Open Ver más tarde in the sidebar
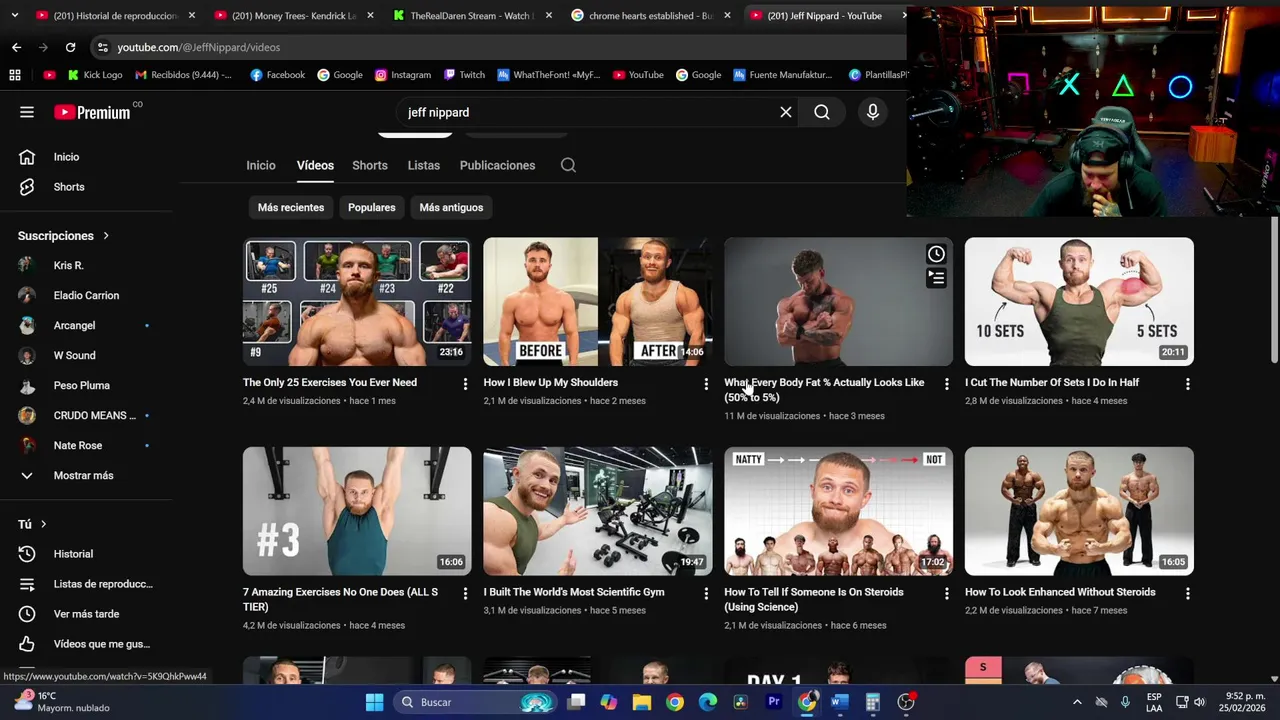 tap(86, 614)
